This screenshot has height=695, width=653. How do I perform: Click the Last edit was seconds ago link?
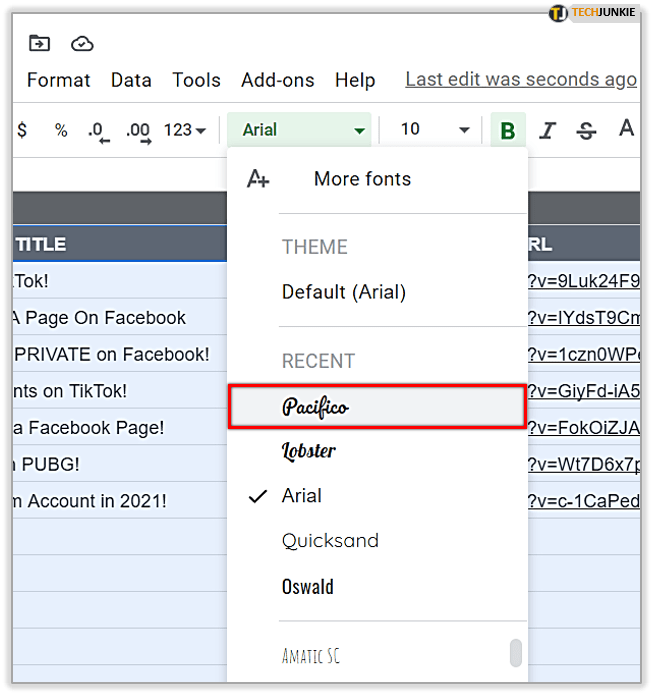(x=520, y=80)
